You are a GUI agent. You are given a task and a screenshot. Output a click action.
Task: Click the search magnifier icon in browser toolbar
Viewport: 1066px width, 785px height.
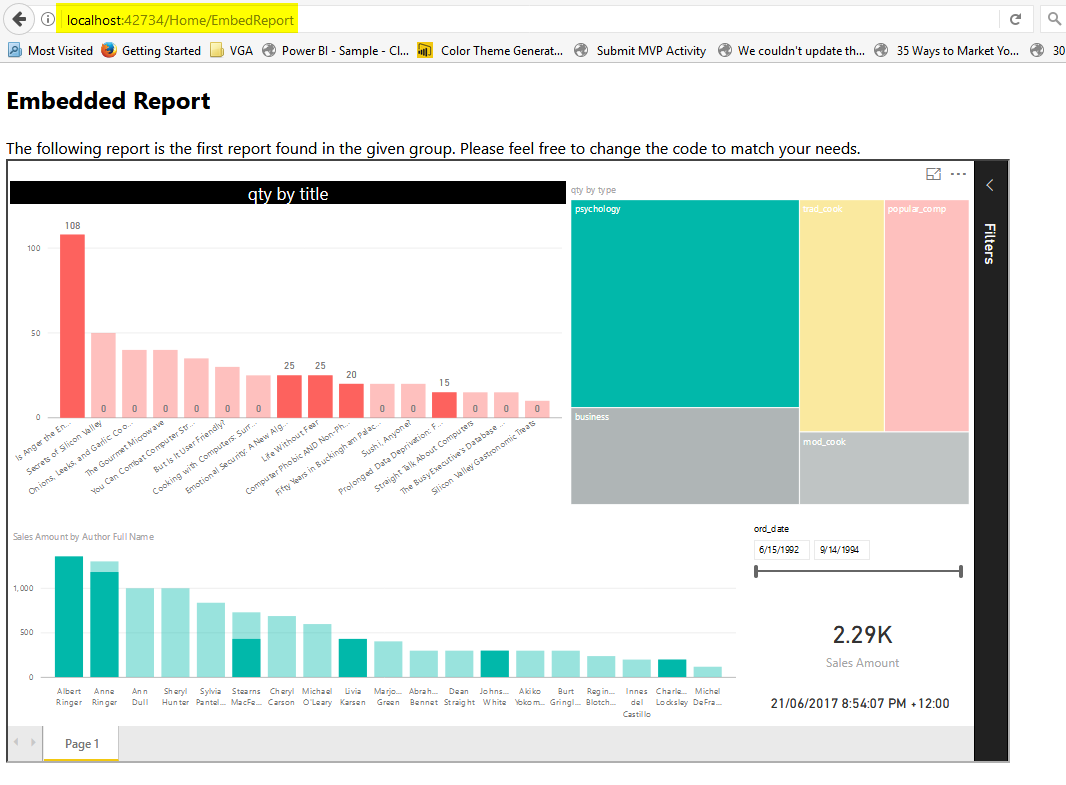pyautogui.click(x=1053, y=19)
